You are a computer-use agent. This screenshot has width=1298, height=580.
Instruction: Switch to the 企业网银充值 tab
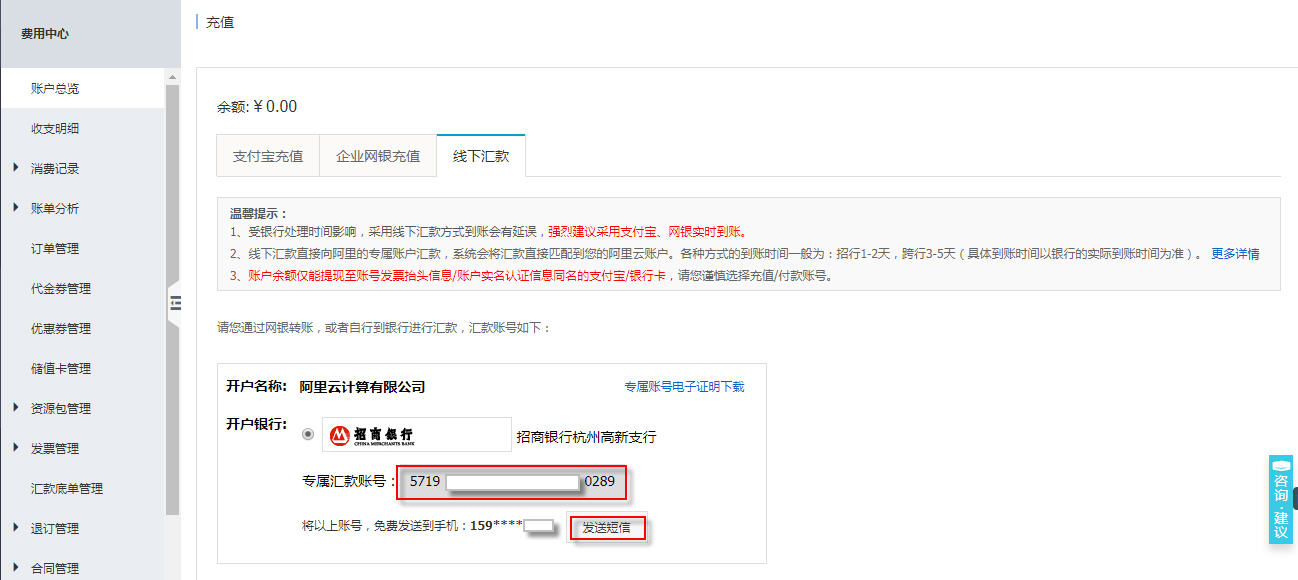[x=378, y=156]
